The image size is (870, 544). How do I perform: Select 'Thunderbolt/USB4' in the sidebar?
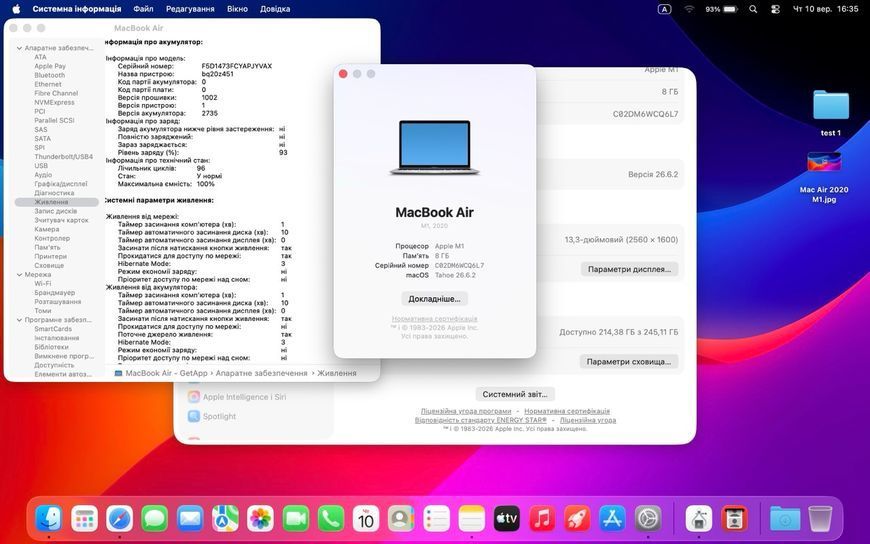click(x=63, y=157)
